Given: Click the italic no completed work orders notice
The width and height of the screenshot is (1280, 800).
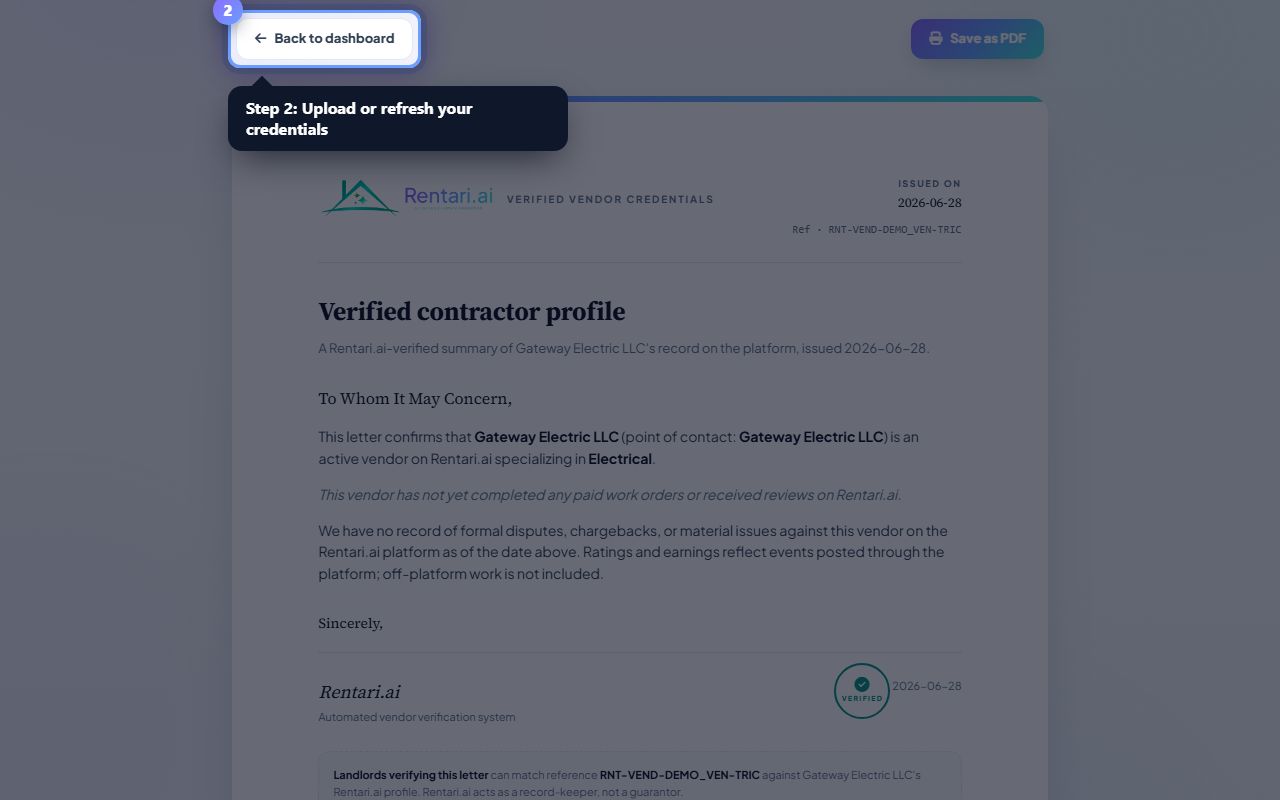Looking at the screenshot, I should [x=610, y=495].
